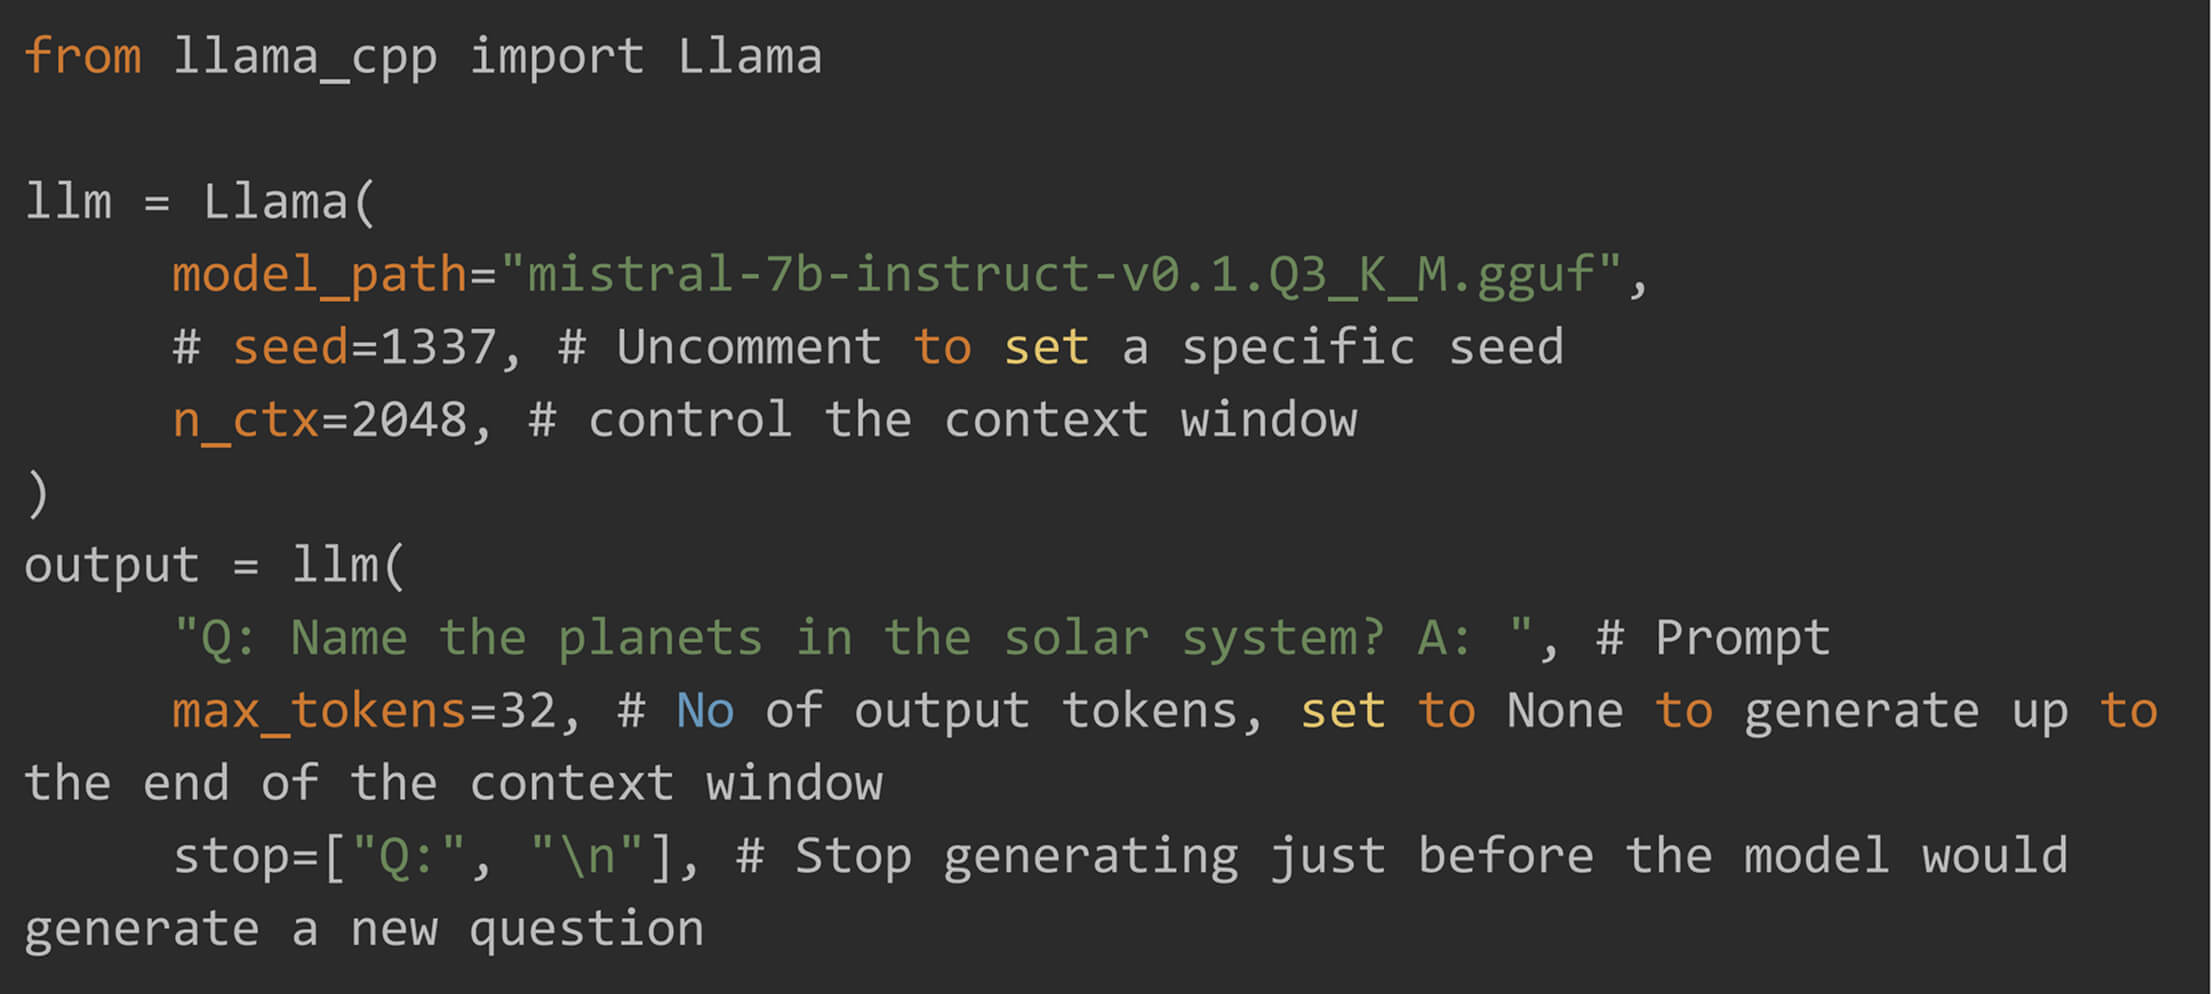Click the blue "No" word in the comment

pos(705,711)
